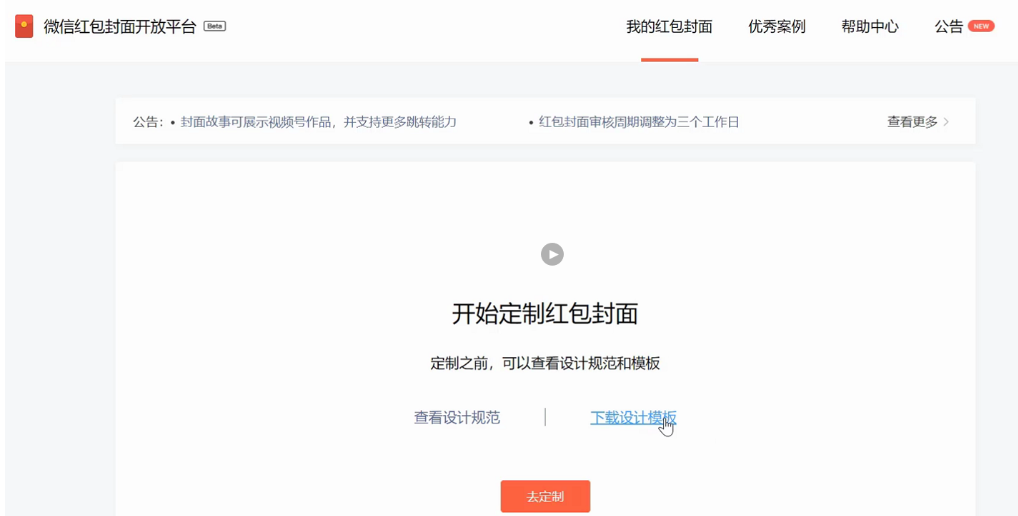Click the 开始定制红包封面 heading

[545, 314]
